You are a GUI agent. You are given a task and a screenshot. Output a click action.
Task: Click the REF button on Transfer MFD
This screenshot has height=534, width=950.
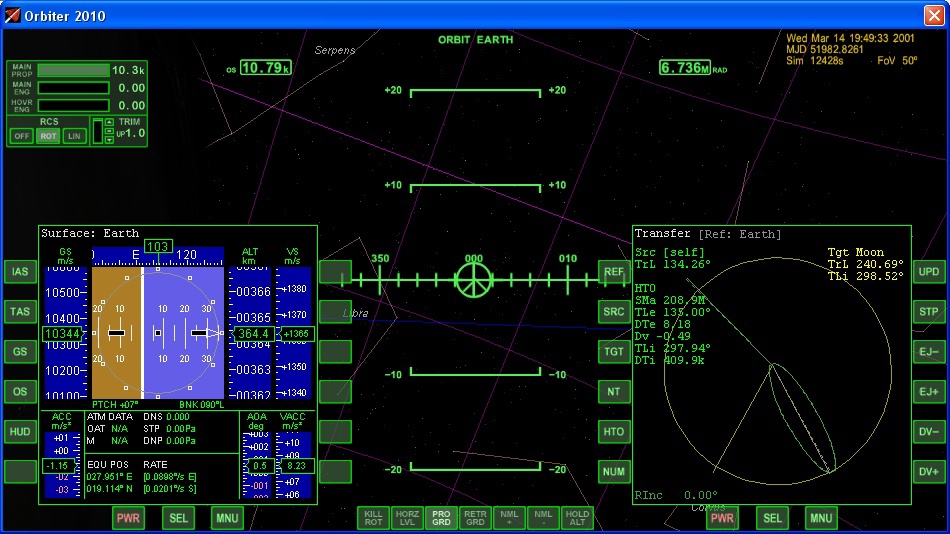[614, 272]
